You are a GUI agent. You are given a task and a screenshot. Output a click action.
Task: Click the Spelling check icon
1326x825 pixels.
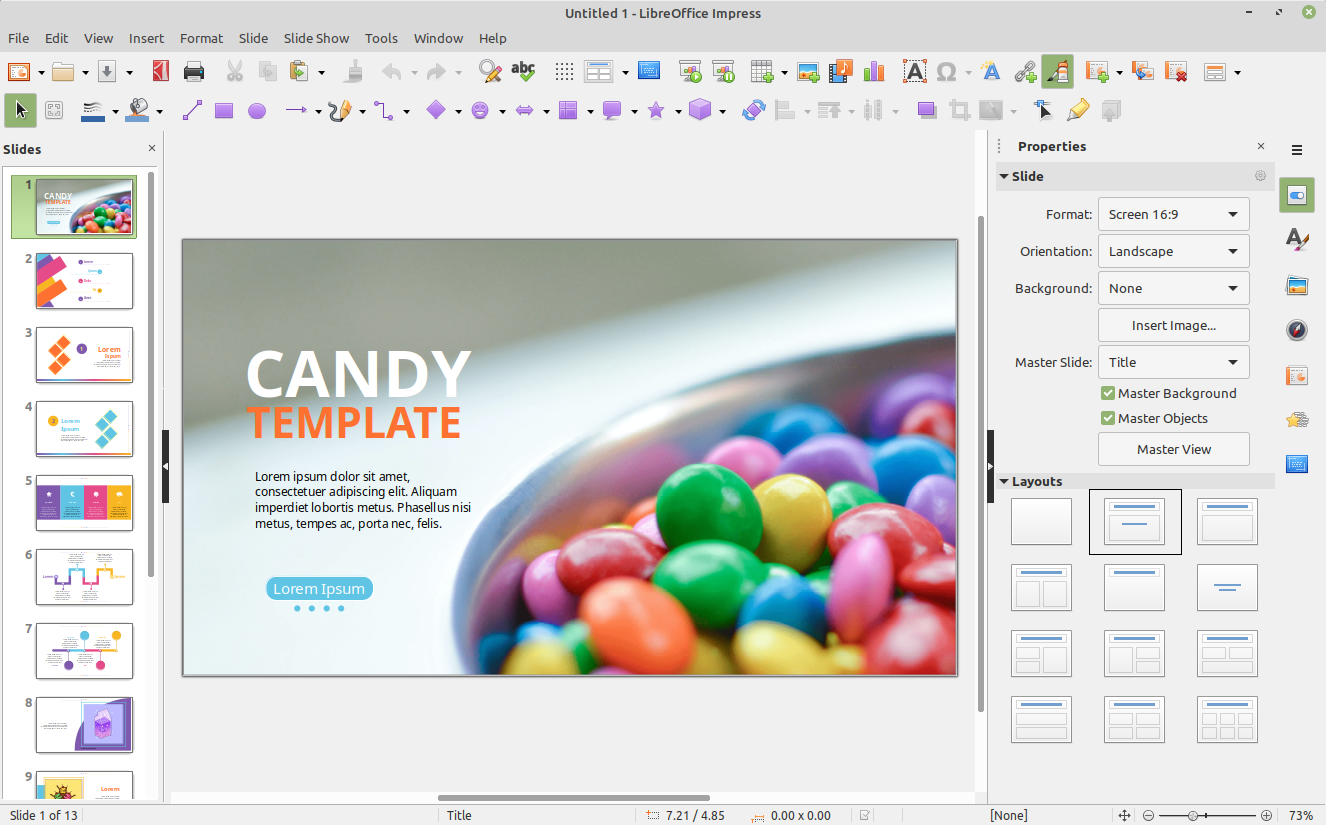coord(522,71)
